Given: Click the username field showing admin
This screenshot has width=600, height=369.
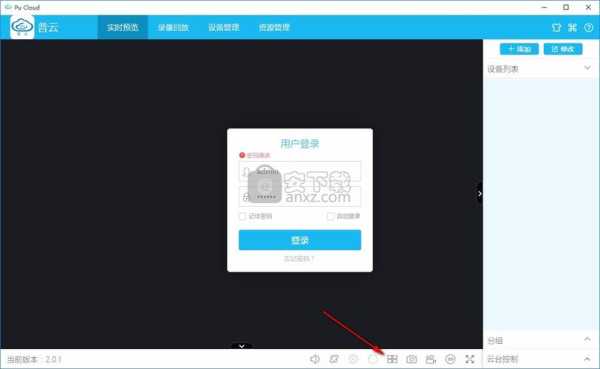Looking at the screenshot, I should click(300, 171).
